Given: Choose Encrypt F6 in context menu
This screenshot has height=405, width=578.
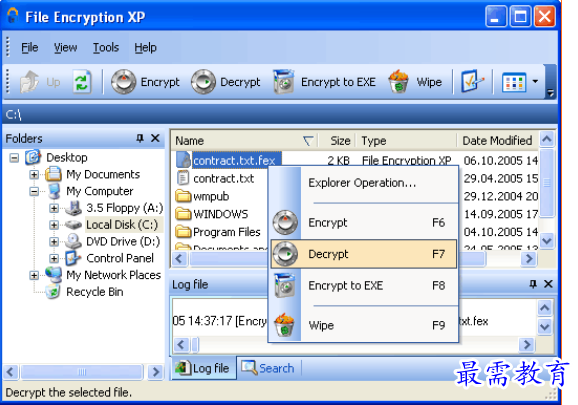Looking at the screenshot, I should point(363,223).
